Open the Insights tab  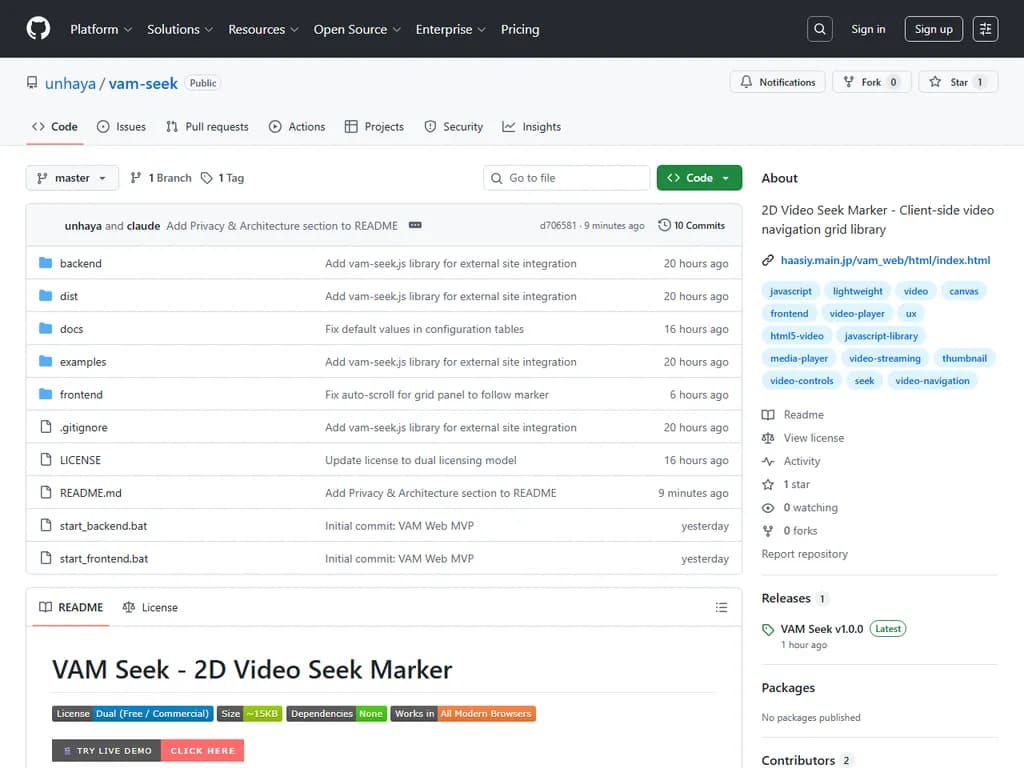pos(531,127)
